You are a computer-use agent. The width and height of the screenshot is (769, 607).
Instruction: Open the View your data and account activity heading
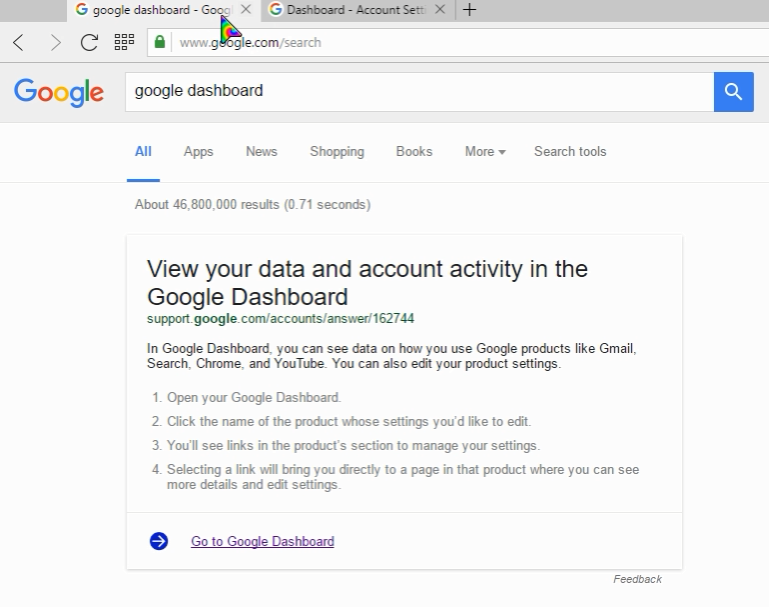point(367,282)
